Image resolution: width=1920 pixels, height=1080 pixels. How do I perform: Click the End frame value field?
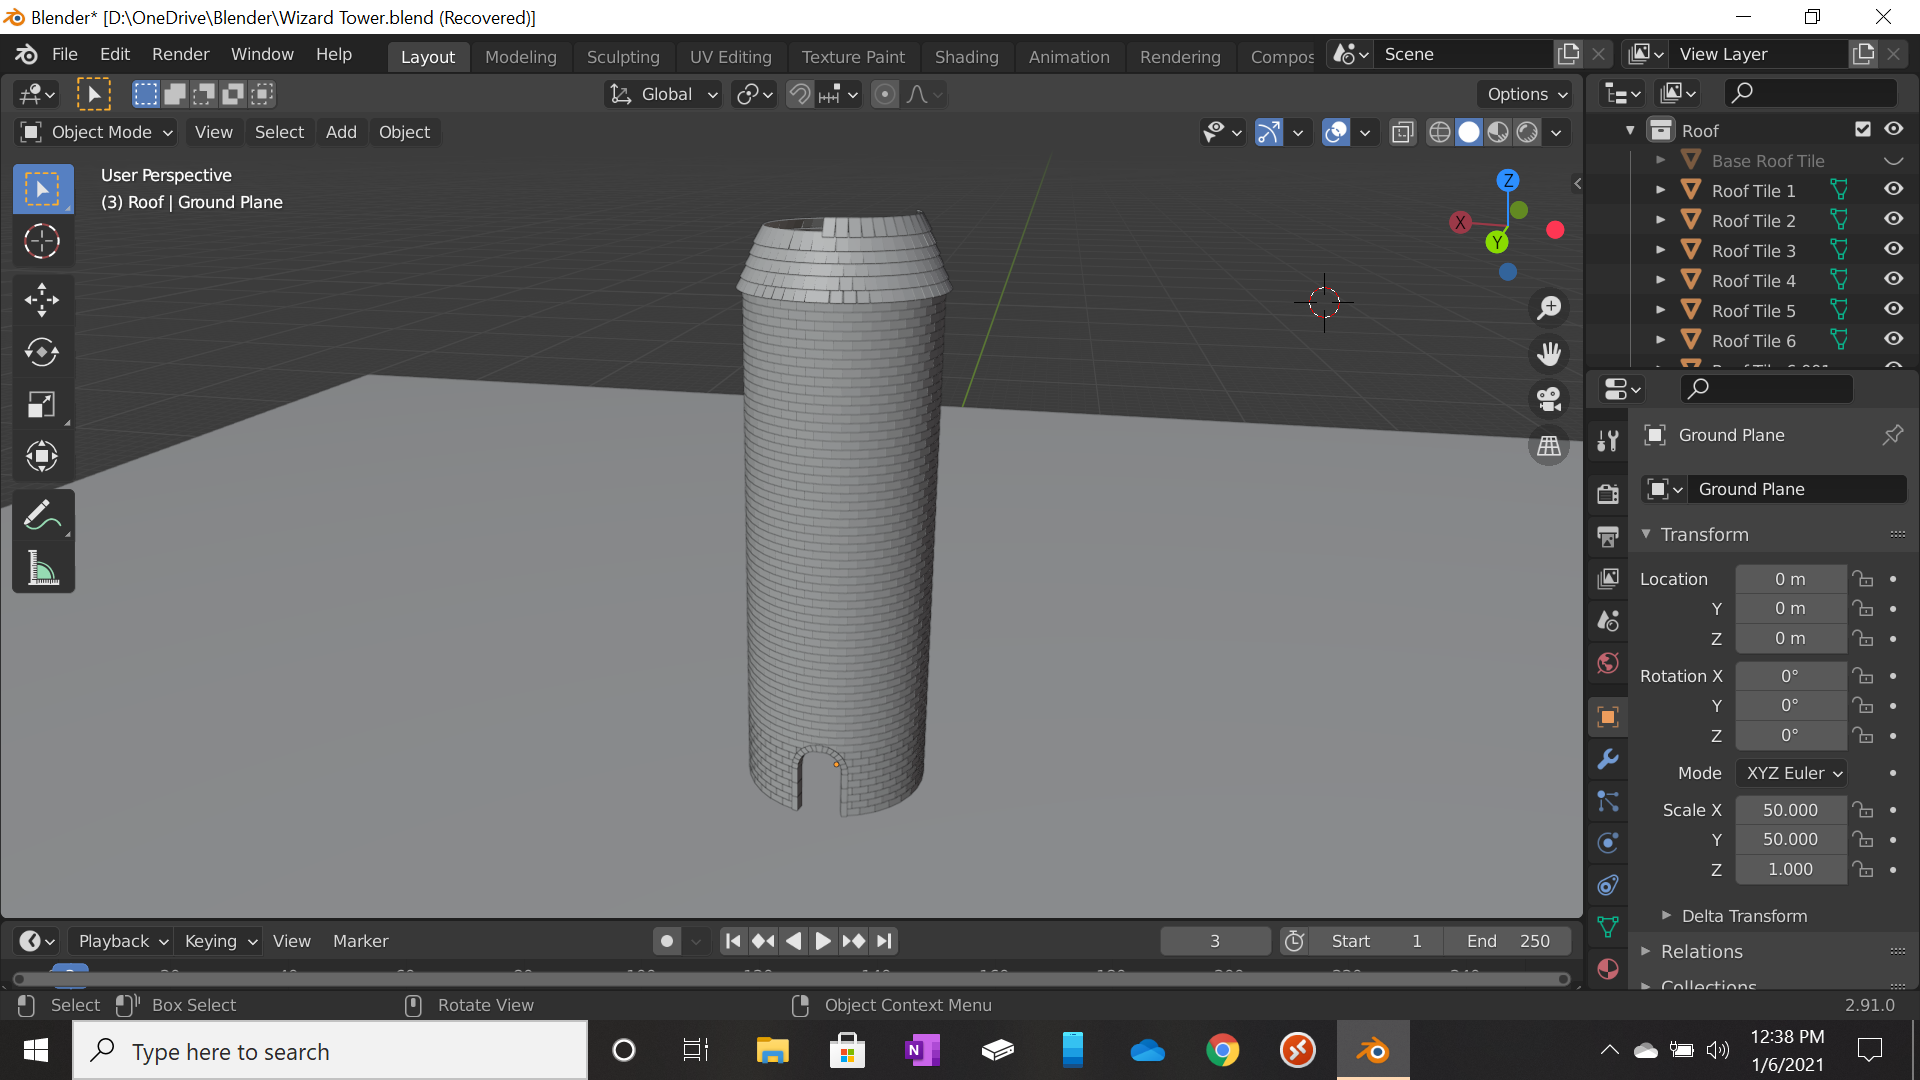(x=1509, y=941)
